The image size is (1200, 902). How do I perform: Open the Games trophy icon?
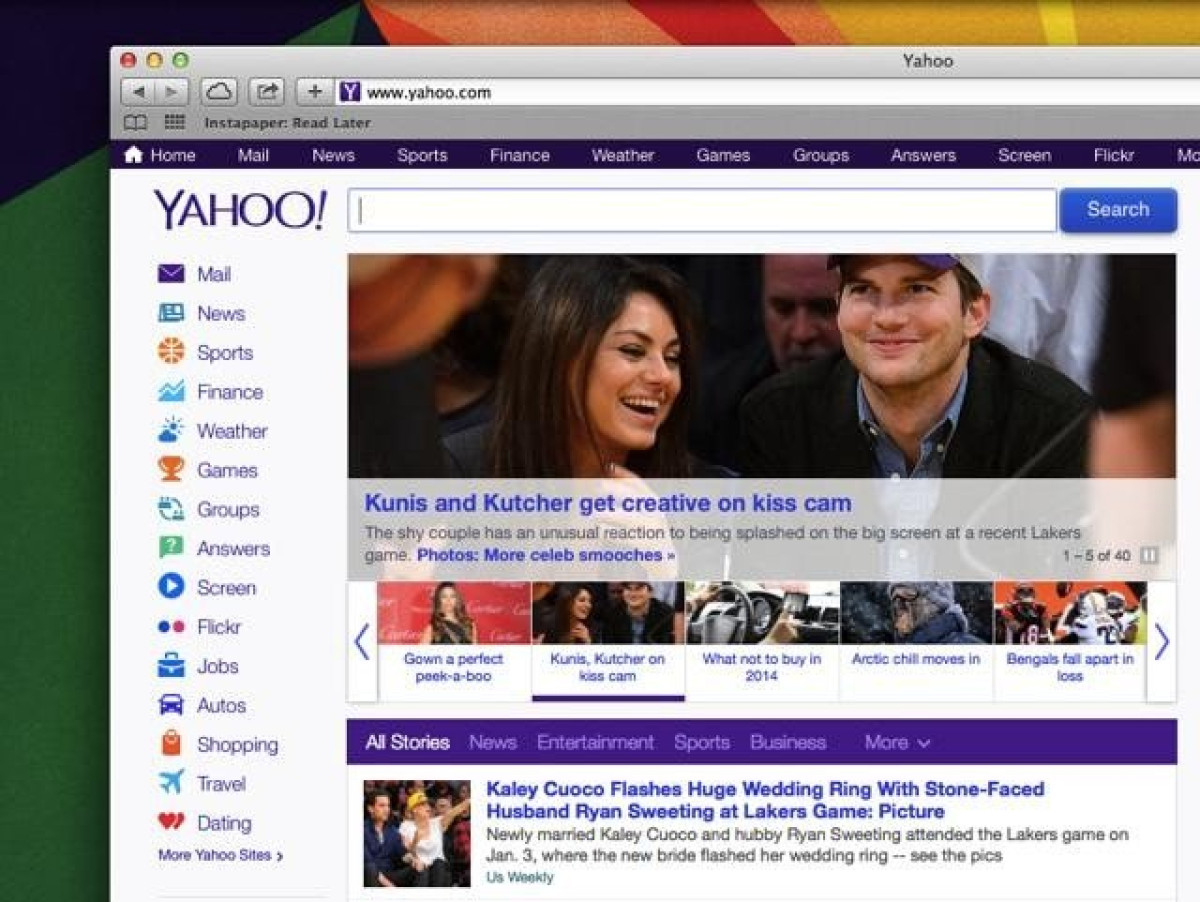[171, 469]
